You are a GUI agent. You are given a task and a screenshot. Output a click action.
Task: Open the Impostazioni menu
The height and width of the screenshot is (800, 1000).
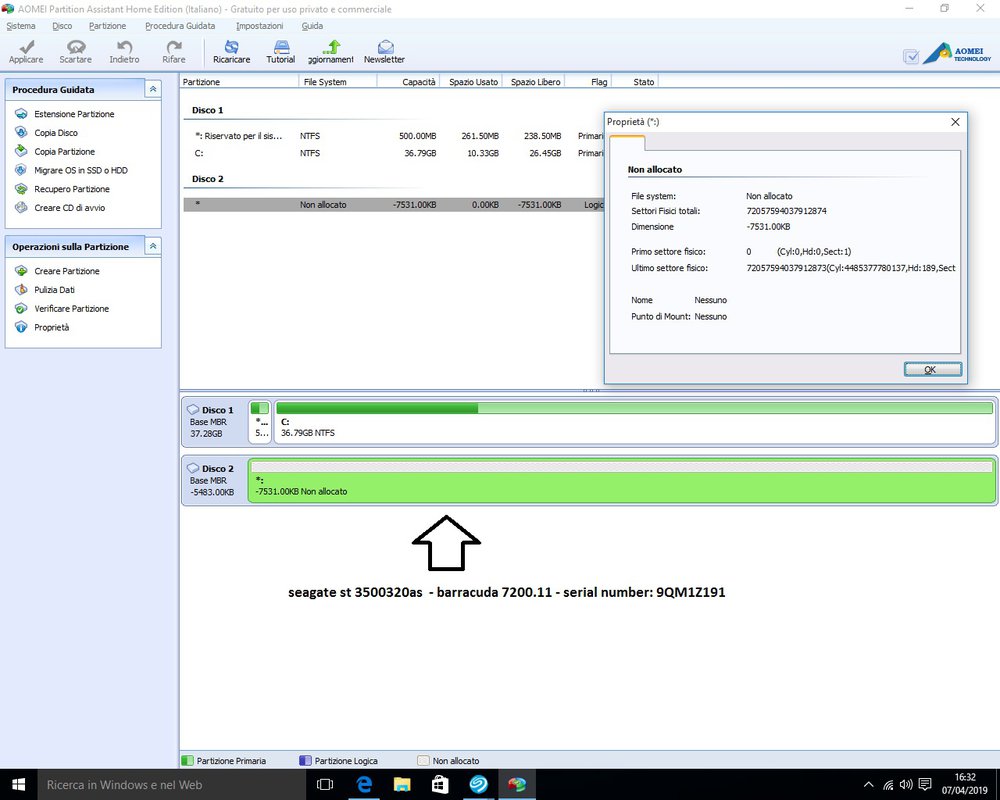pyautogui.click(x=259, y=25)
